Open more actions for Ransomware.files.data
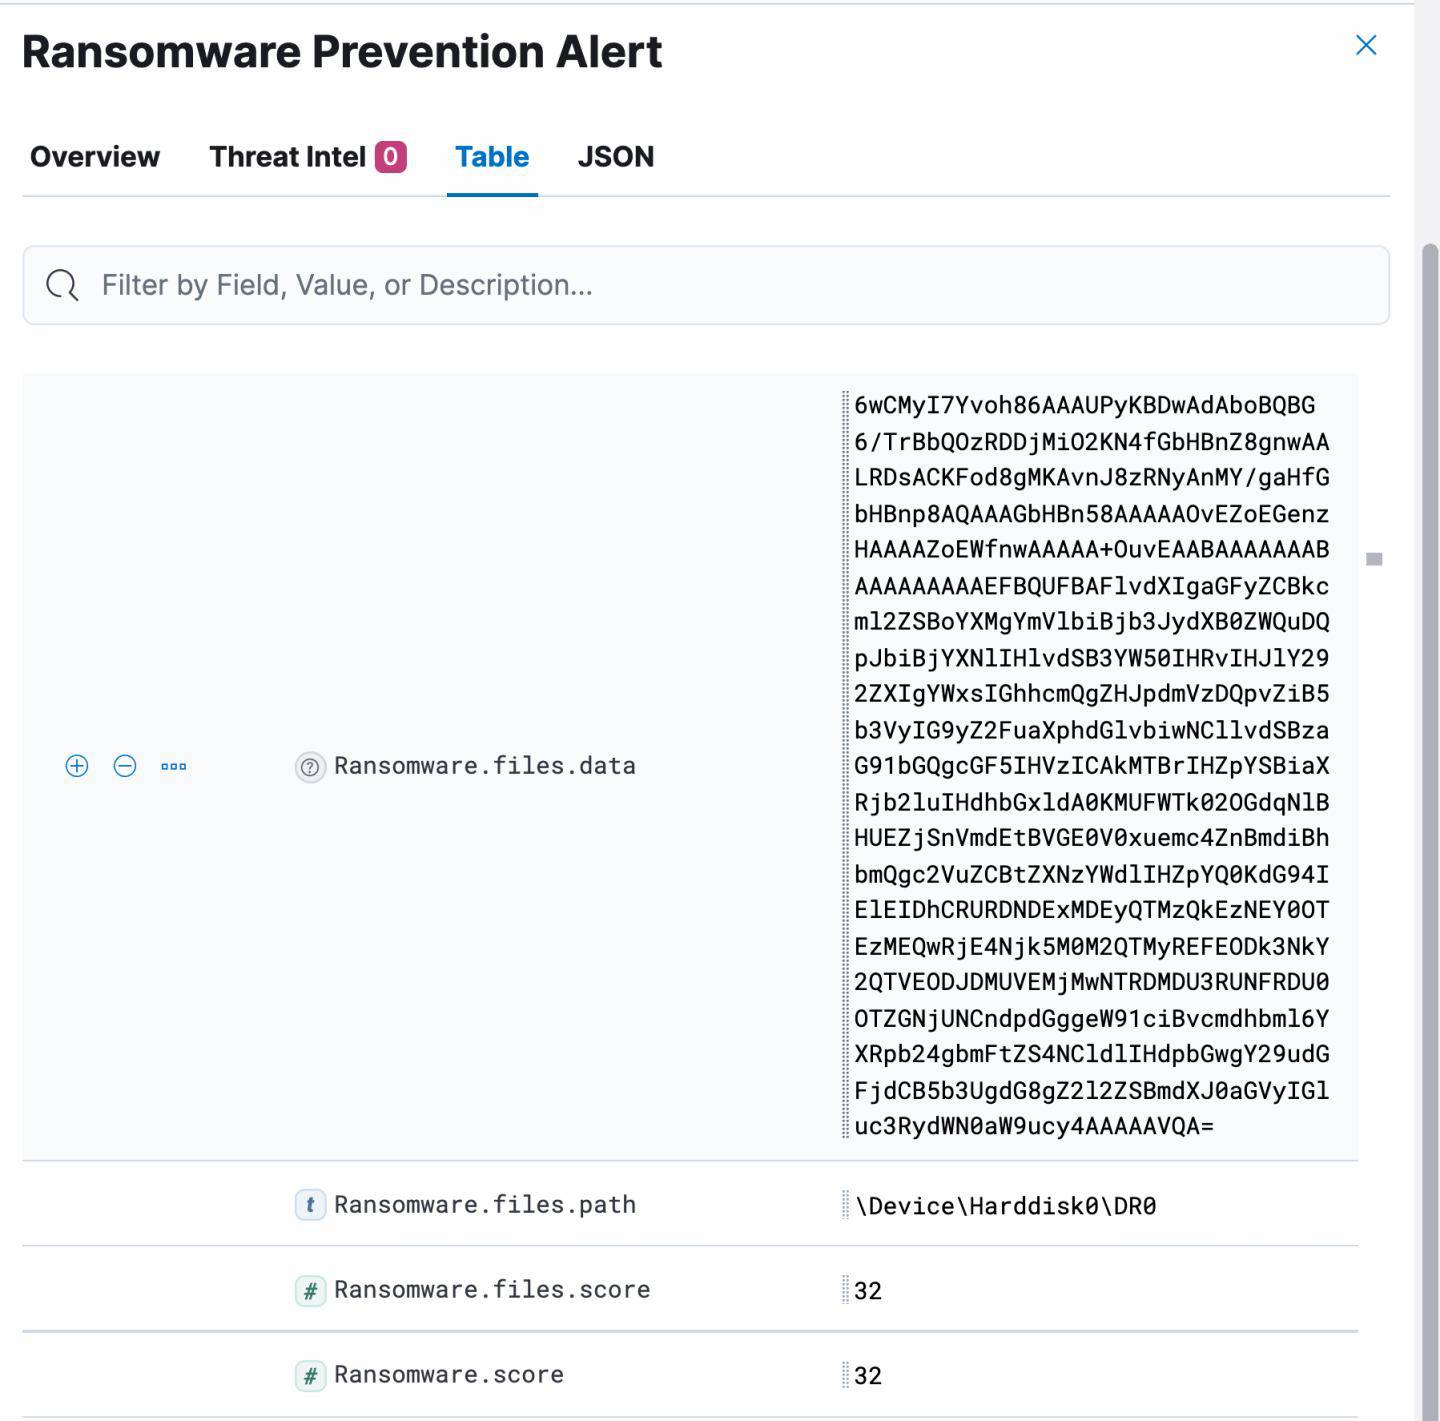The image size is (1440, 1421). coord(174,766)
